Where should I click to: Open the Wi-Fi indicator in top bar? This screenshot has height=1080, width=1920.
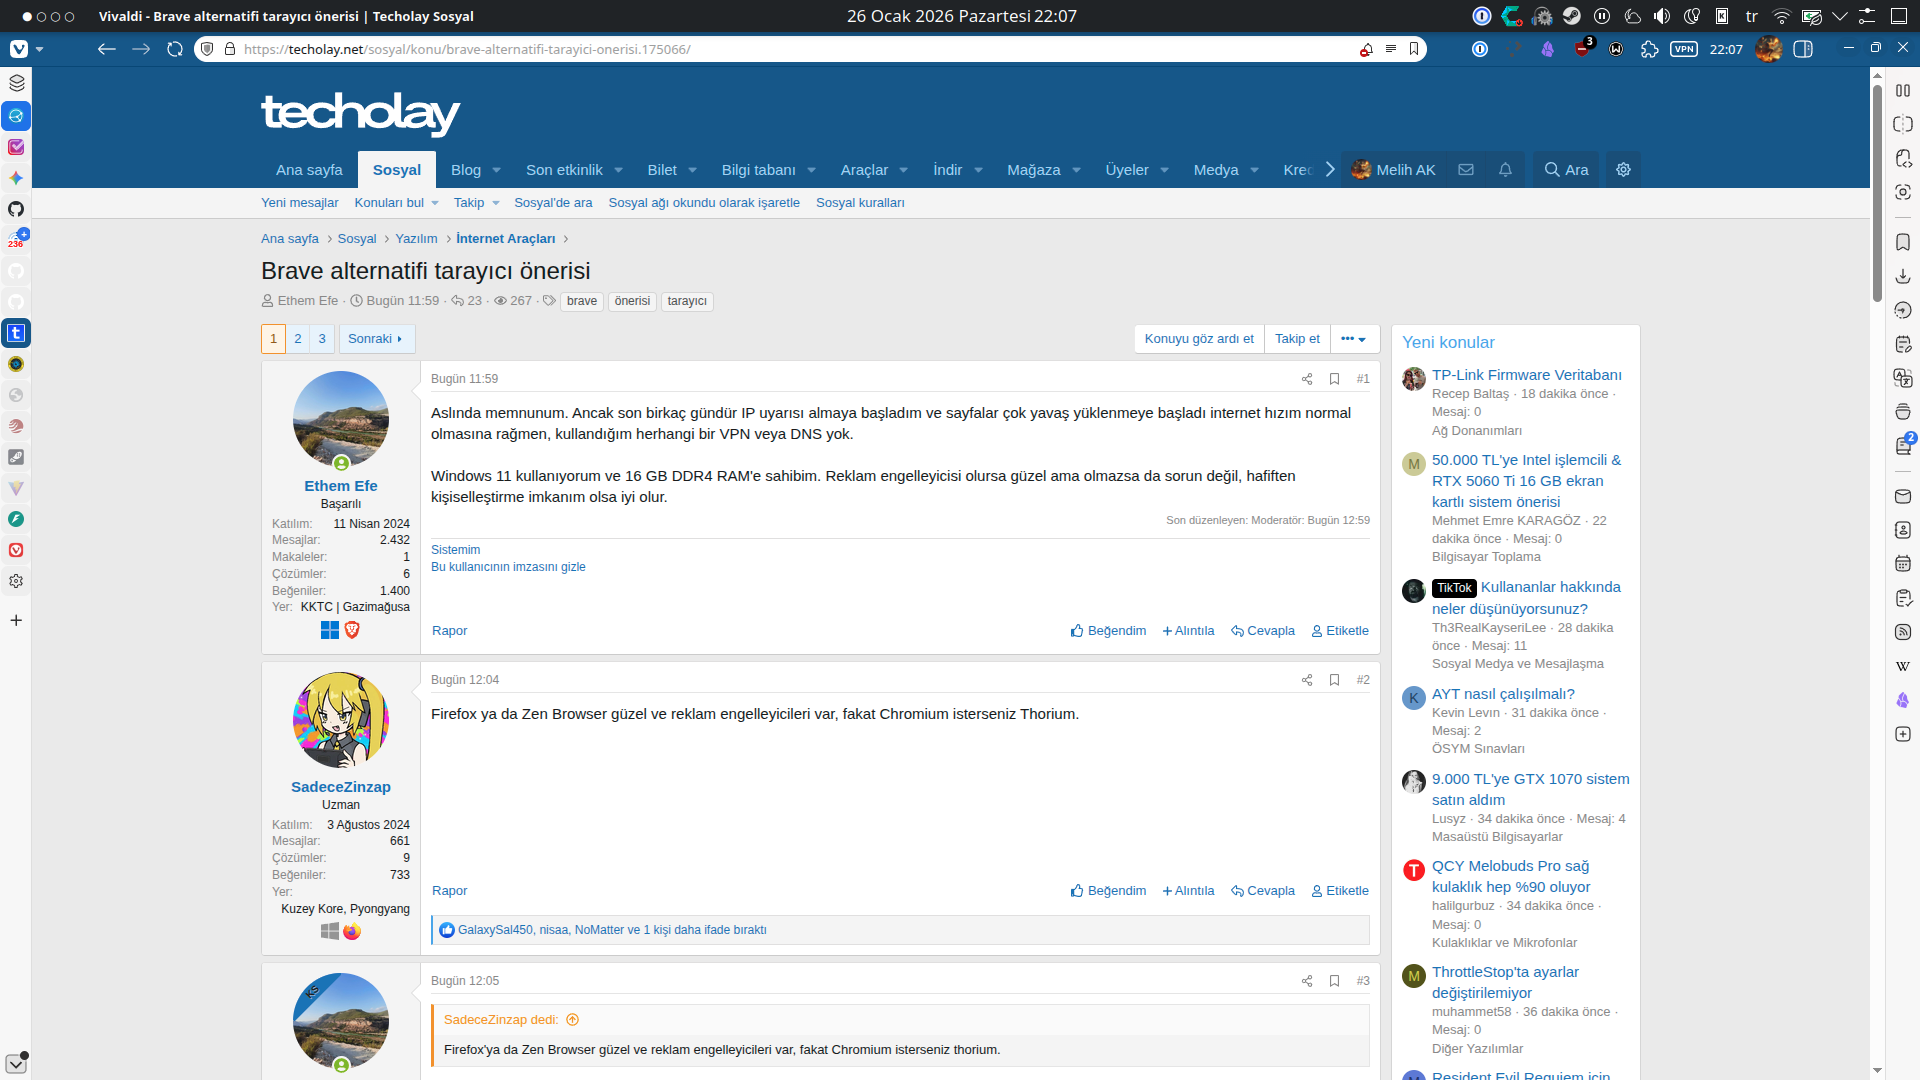[1781, 16]
